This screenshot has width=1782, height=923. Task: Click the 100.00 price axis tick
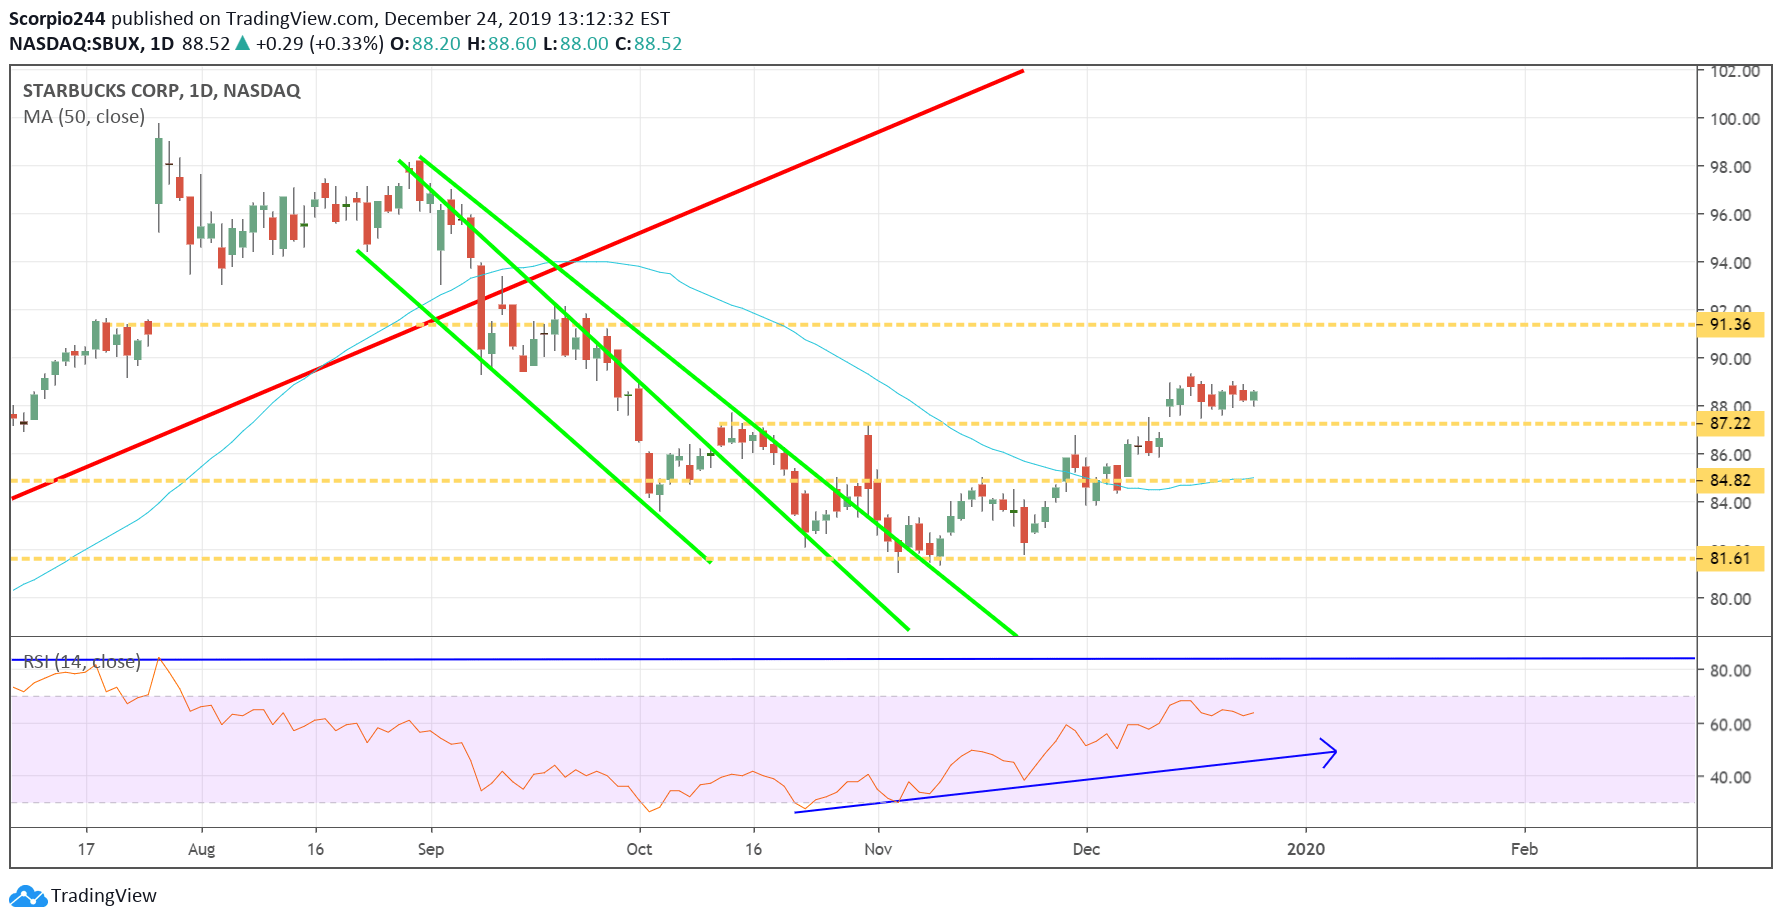(1735, 119)
